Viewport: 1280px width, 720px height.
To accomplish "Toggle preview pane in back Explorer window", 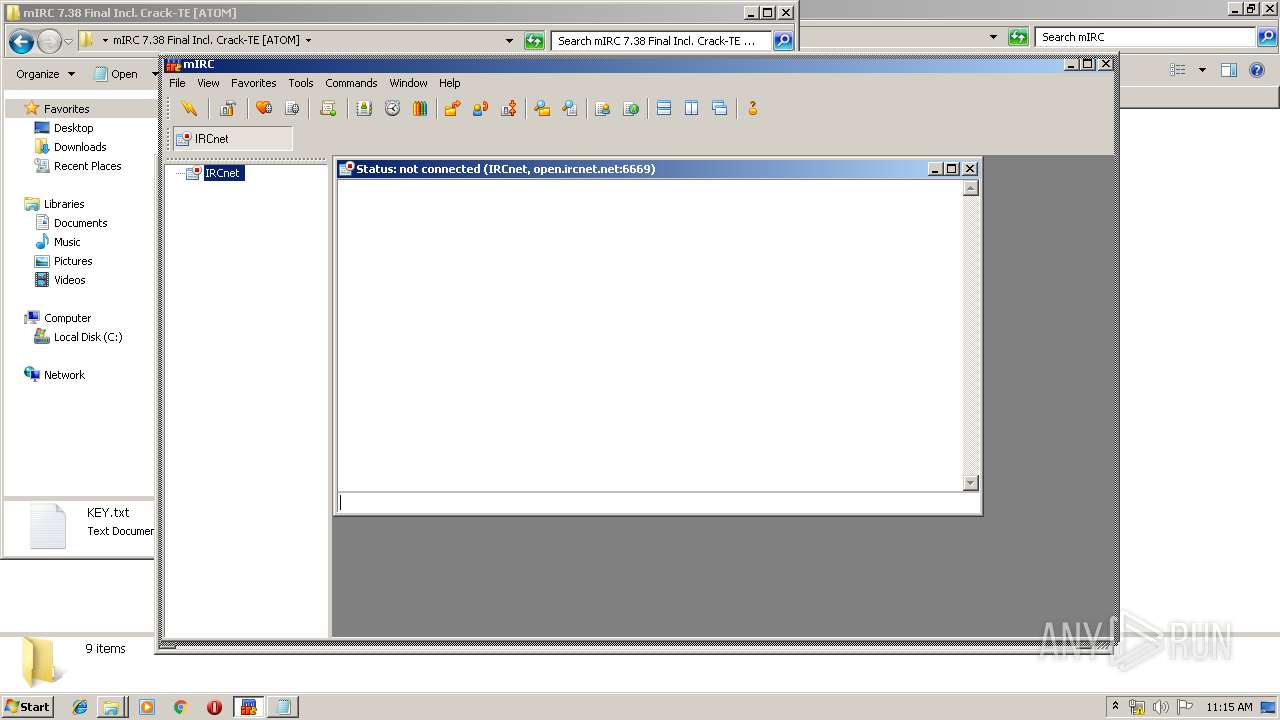I will [x=1229, y=70].
